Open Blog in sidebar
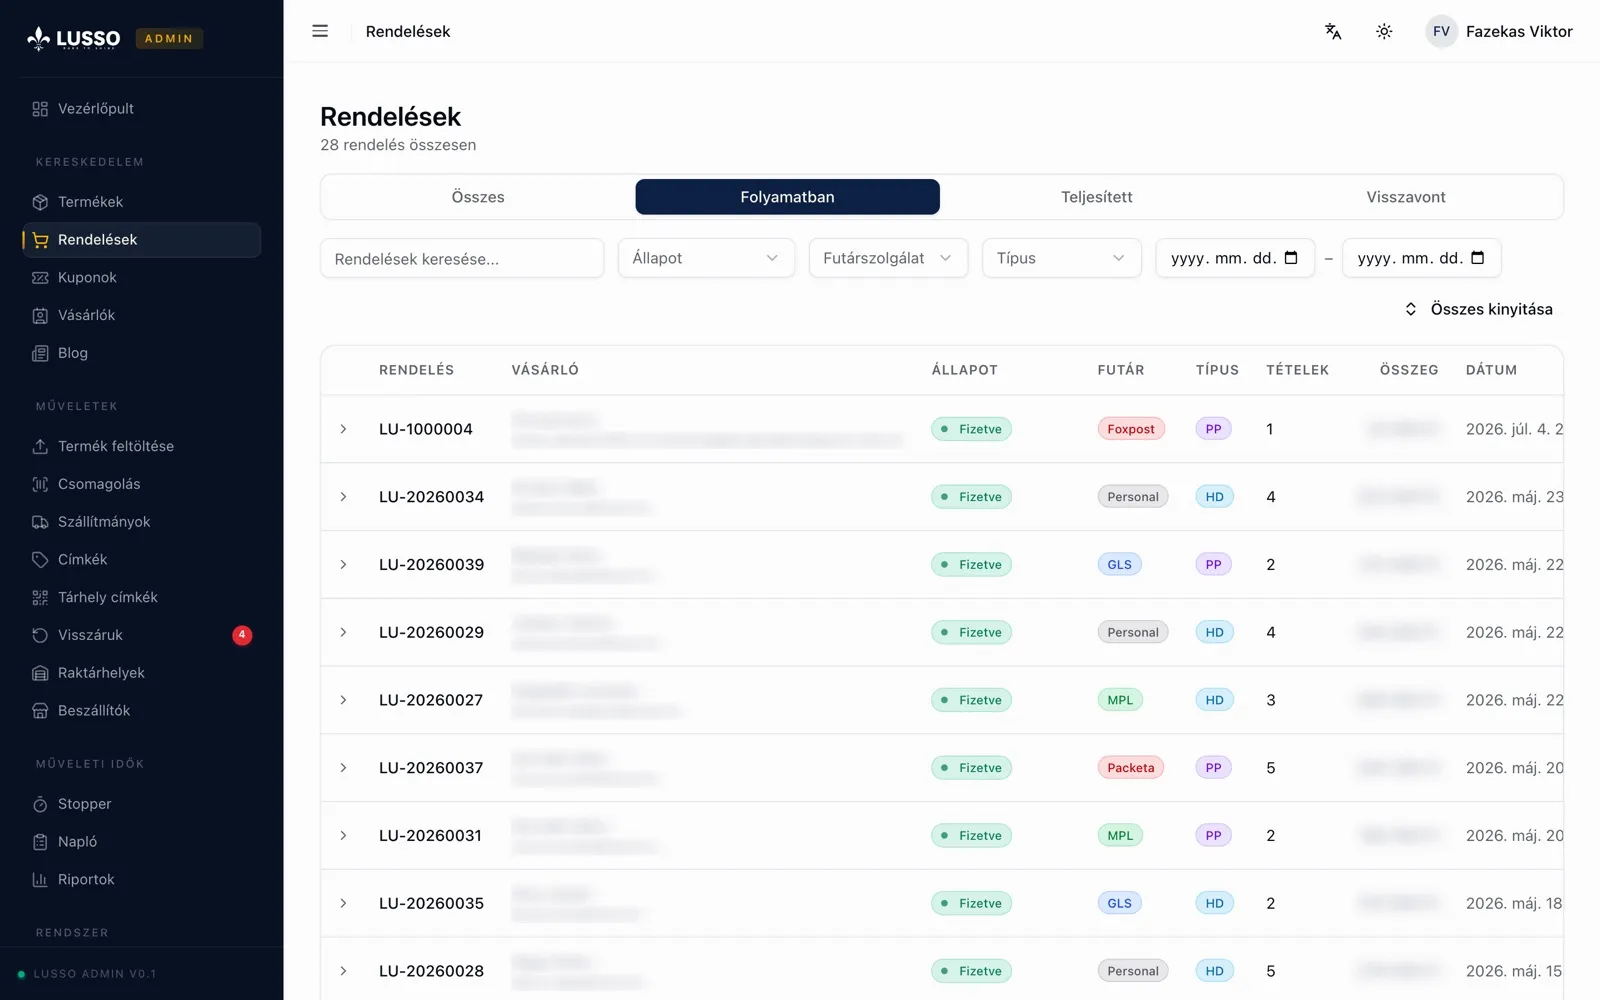 [x=141, y=353]
